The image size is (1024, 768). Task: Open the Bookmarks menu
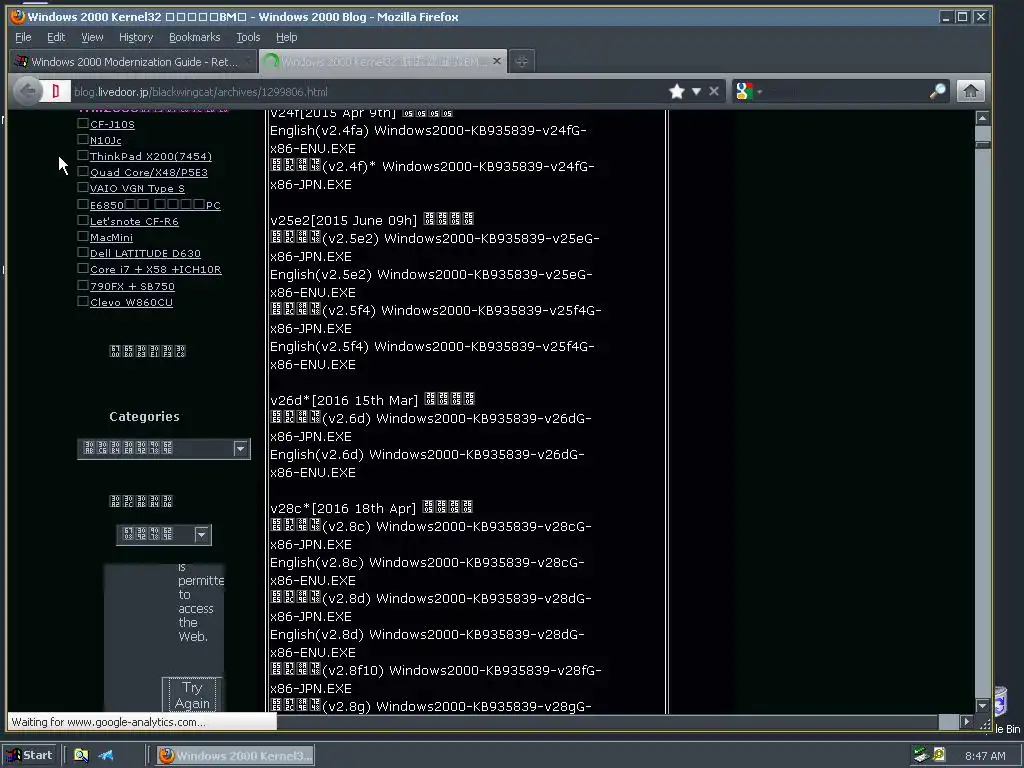pyautogui.click(x=195, y=37)
